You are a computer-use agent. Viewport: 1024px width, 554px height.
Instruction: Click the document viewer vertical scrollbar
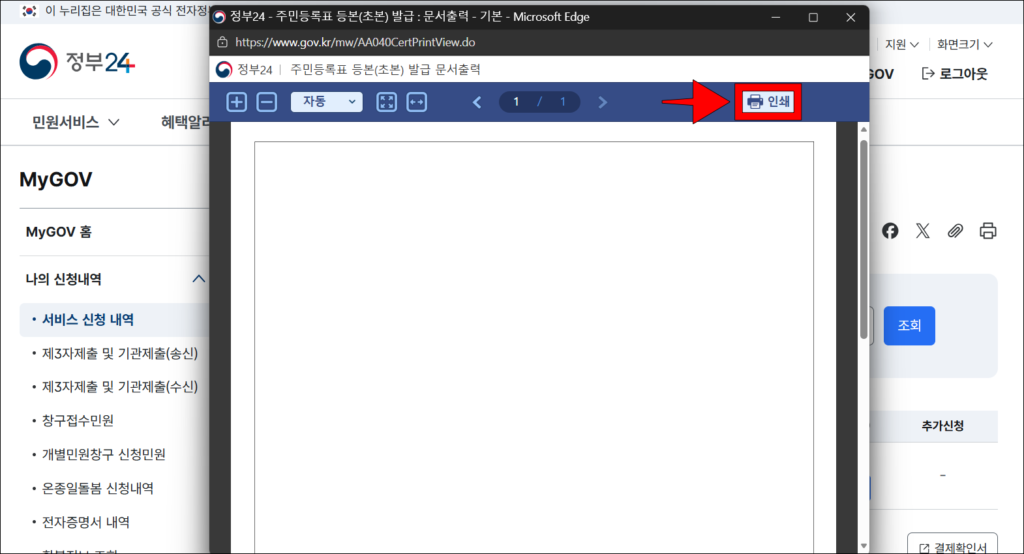pos(864,238)
